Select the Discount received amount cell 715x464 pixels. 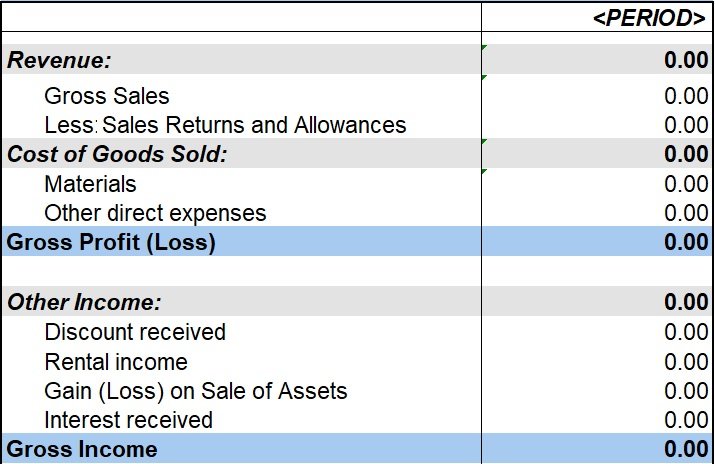597,331
